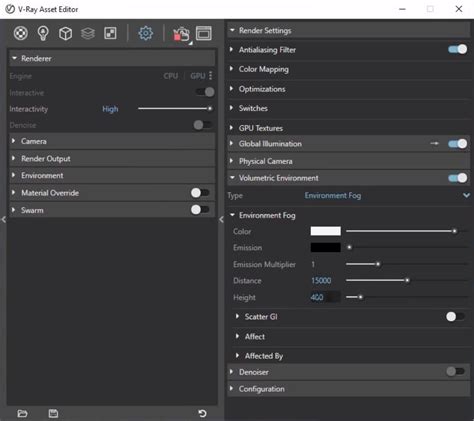The height and width of the screenshot is (421, 474).
Task: Collapse the Environment Fog subsection
Action: point(349,215)
